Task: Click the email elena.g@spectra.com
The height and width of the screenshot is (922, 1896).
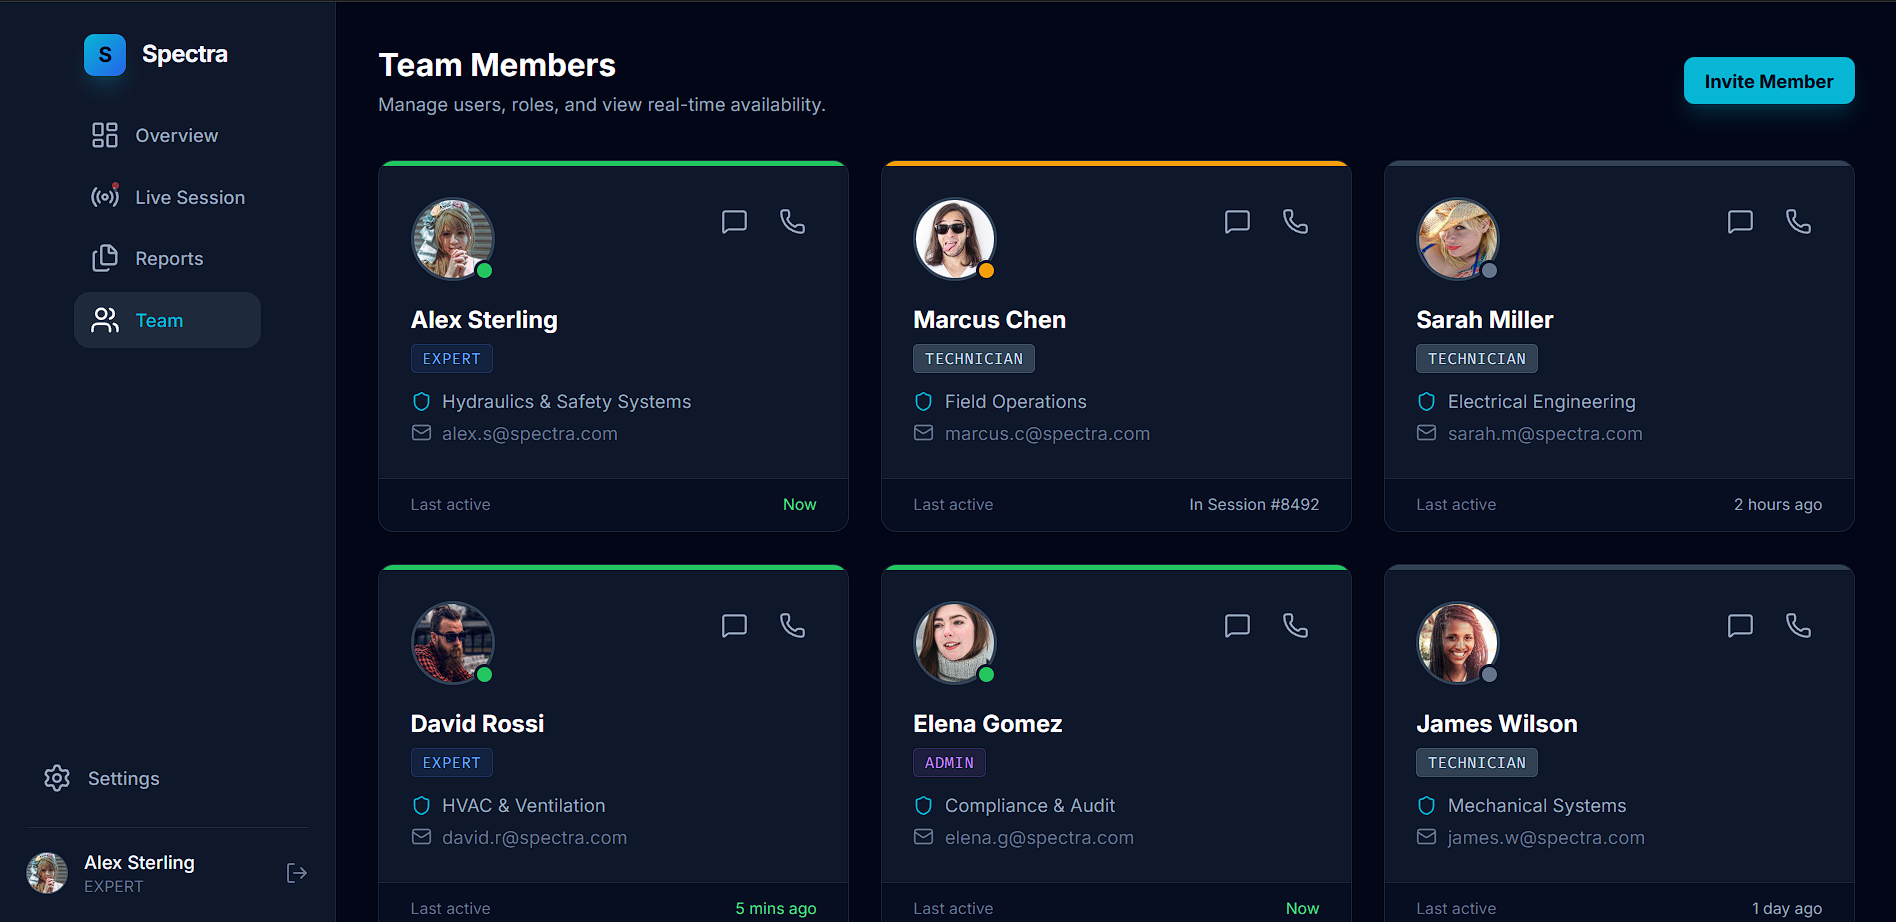Action: [x=1039, y=838]
